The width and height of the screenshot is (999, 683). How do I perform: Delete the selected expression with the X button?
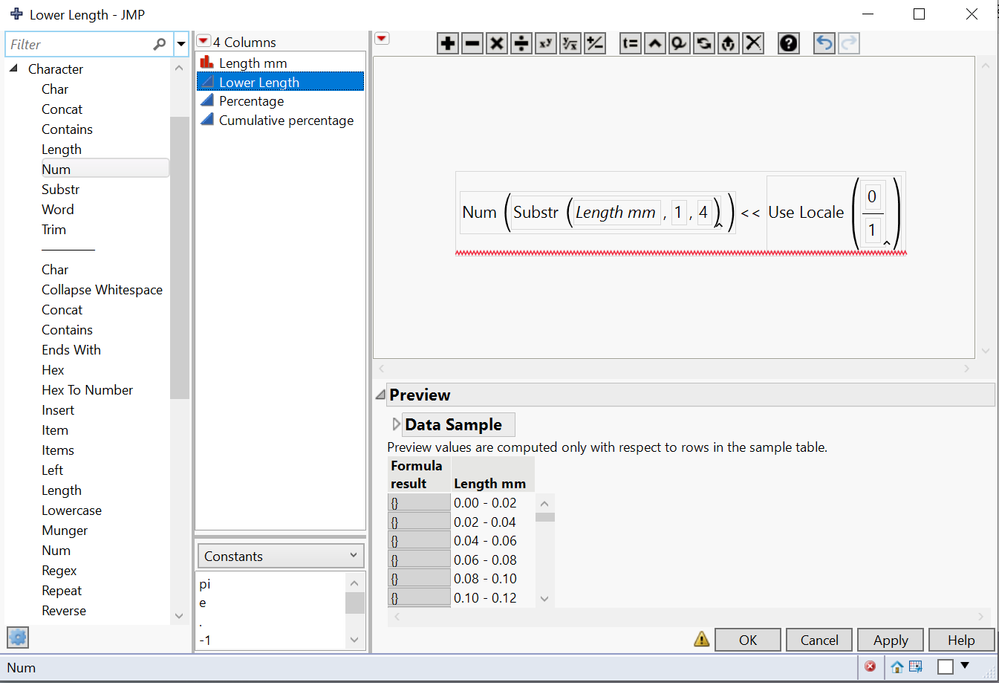pyautogui.click(x=753, y=43)
